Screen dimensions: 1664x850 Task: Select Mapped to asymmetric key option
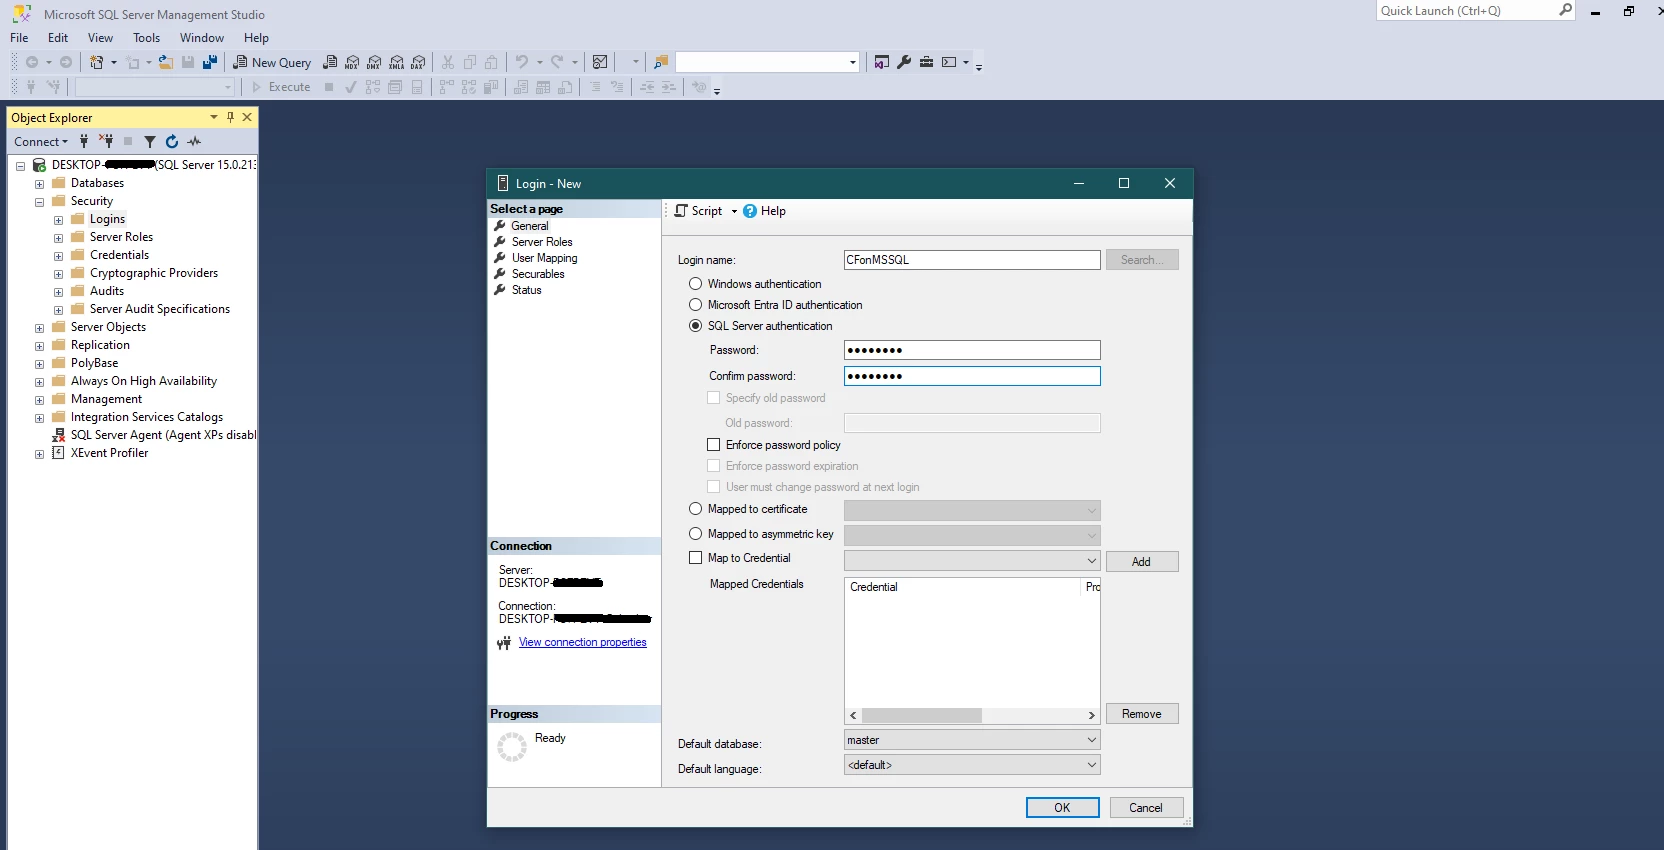pos(695,534)
